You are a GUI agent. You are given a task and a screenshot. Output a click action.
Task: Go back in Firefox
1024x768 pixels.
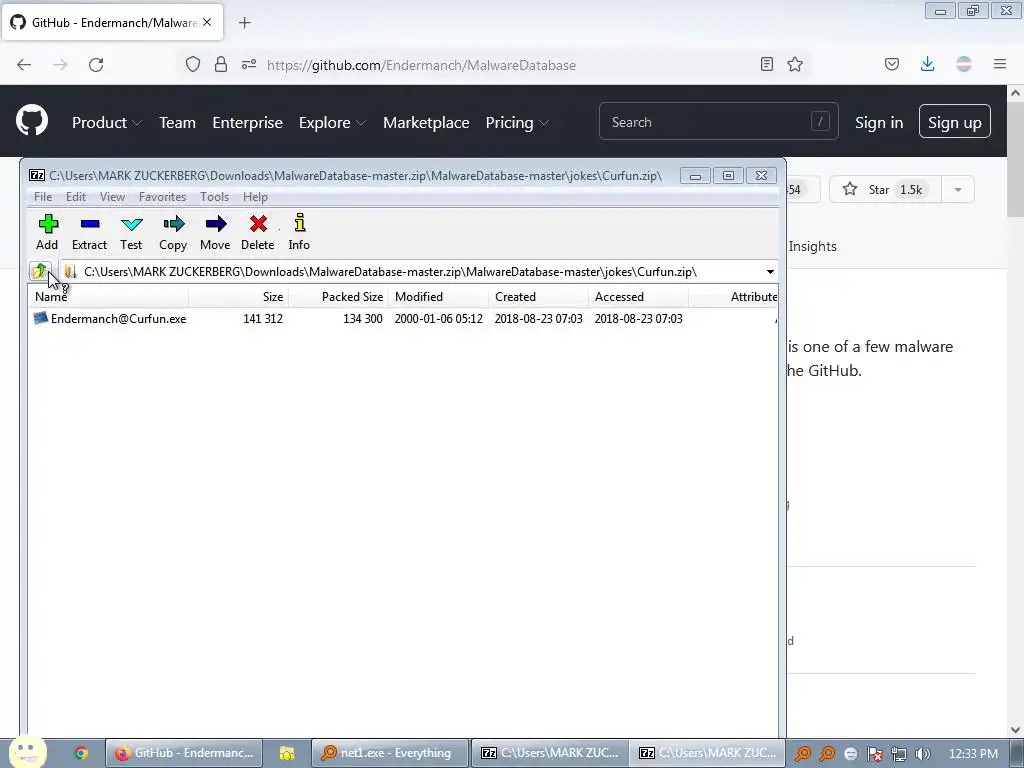(x=24, y=65)
